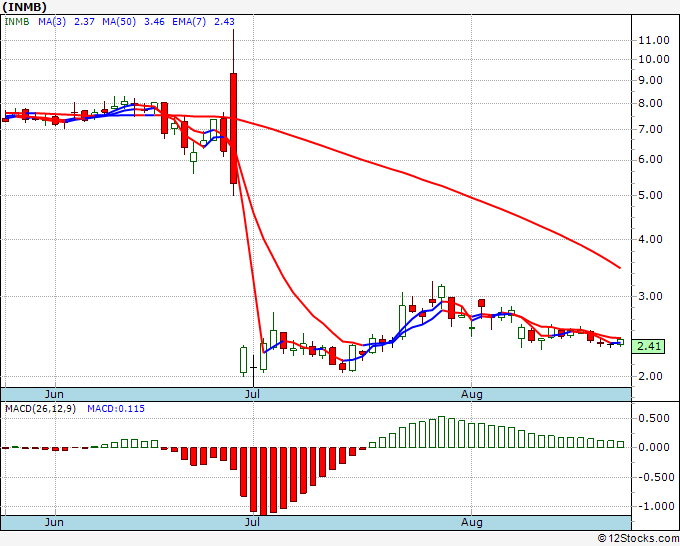Click the Jul label under MACD panel
The image size is (680, 546).
click(252, 522)
